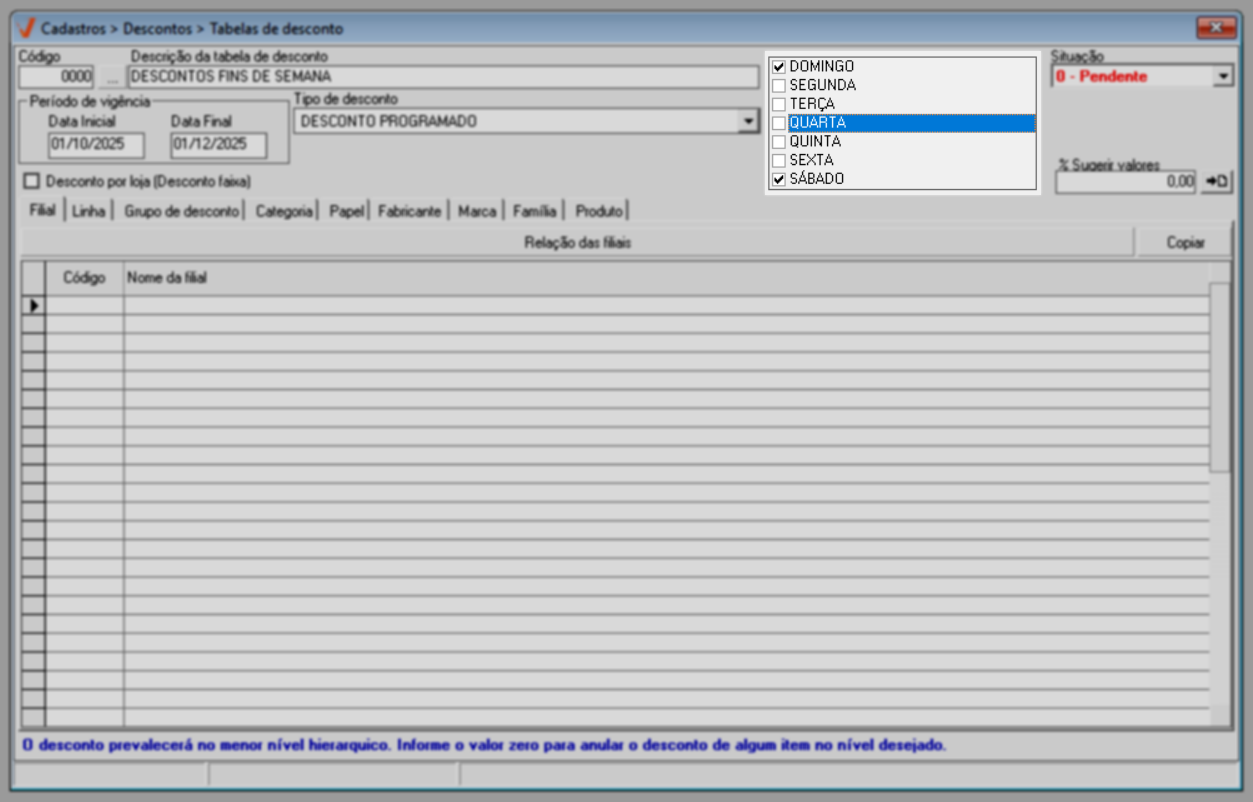Switch to the Linha tab

[89, 211]
